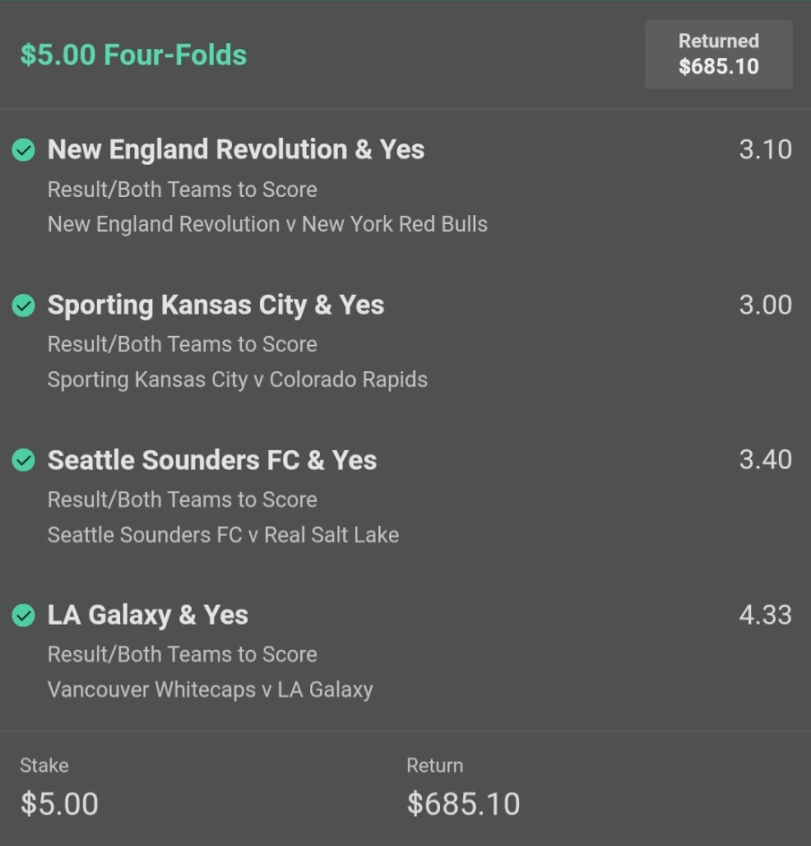Open New England Revolution v New York Red Bulls match

pos(268,224)
